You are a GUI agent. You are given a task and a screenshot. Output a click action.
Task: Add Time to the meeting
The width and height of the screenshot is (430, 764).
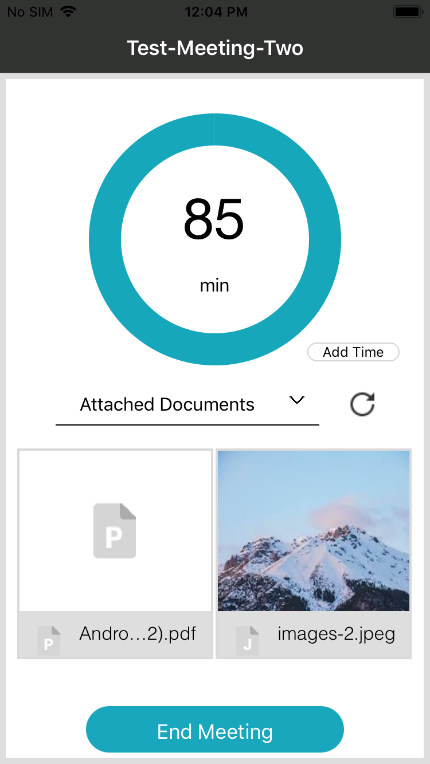(353, 352)
